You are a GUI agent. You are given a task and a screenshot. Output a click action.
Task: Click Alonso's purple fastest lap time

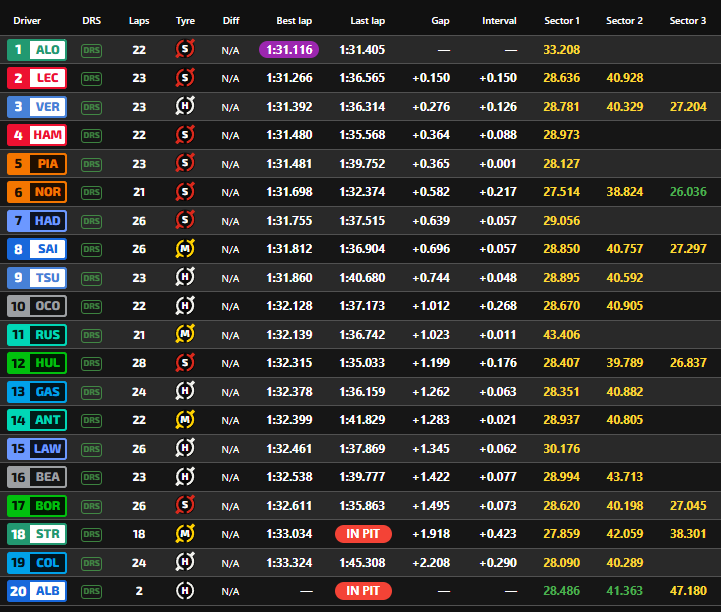[289, 49]
